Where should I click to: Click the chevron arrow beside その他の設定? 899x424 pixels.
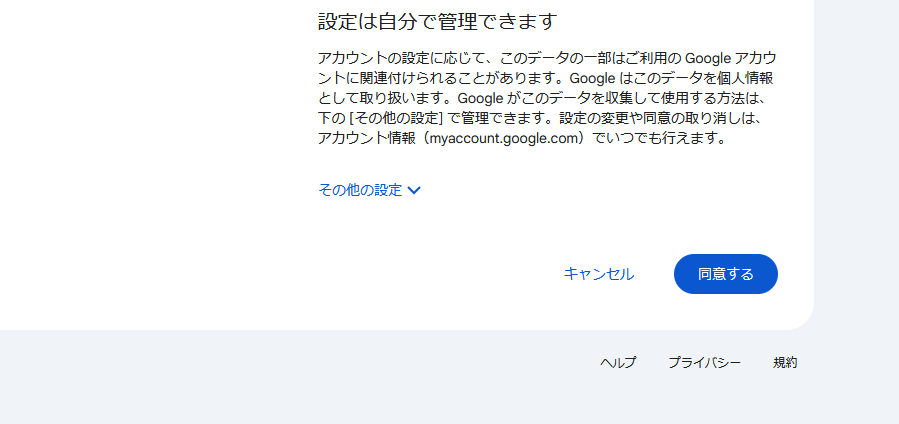pos(415,190)
